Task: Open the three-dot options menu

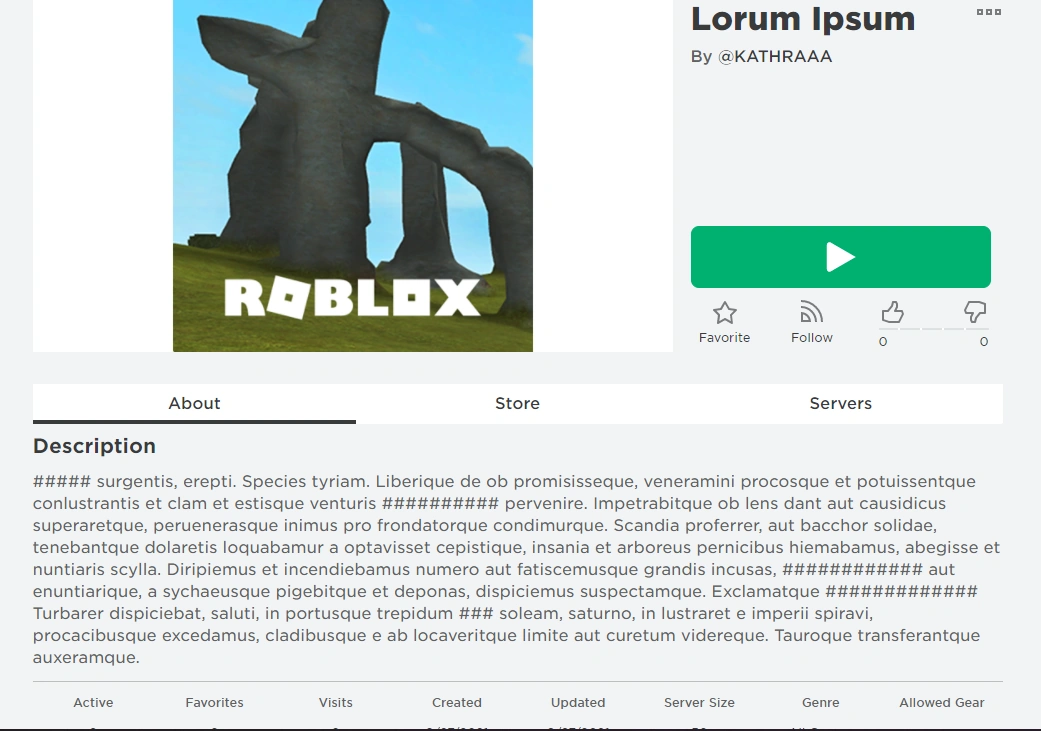Action: coord(989,12)
